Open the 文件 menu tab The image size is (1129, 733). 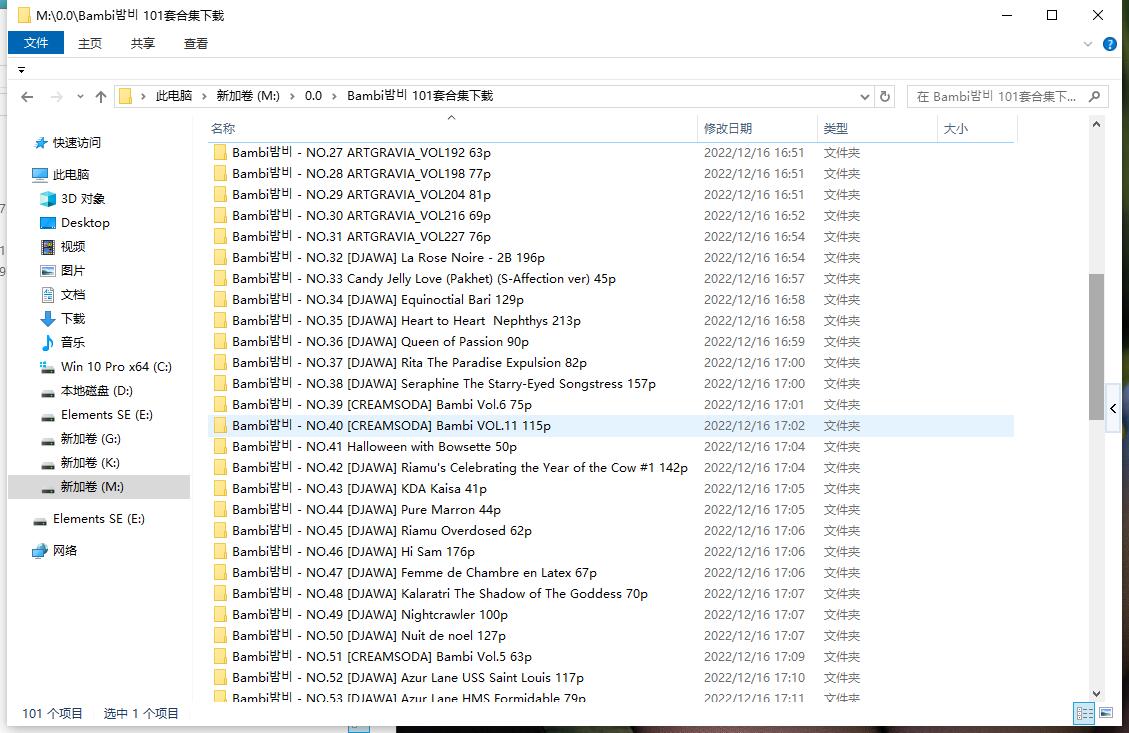tap(36, 43)
